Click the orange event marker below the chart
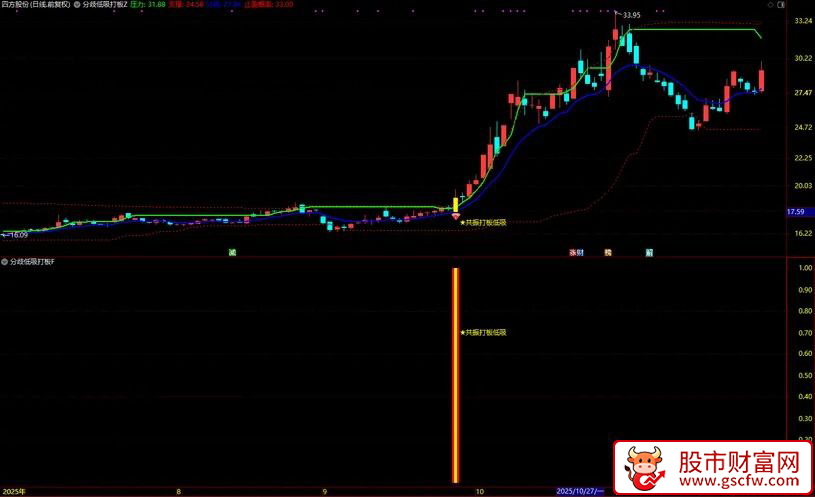This screenshot has height=497, width=815. click(608, 253)
